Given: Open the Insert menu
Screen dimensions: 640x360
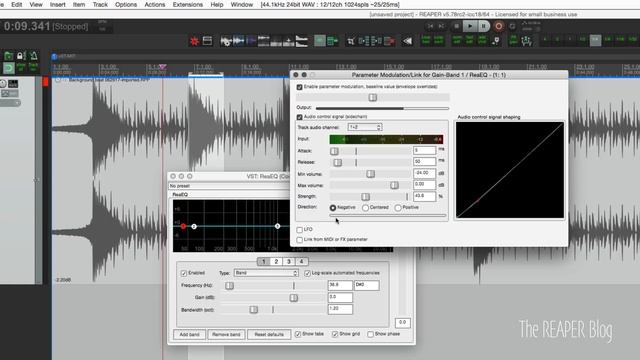Looking at the screenshot, I should click(x=58, y=4).
